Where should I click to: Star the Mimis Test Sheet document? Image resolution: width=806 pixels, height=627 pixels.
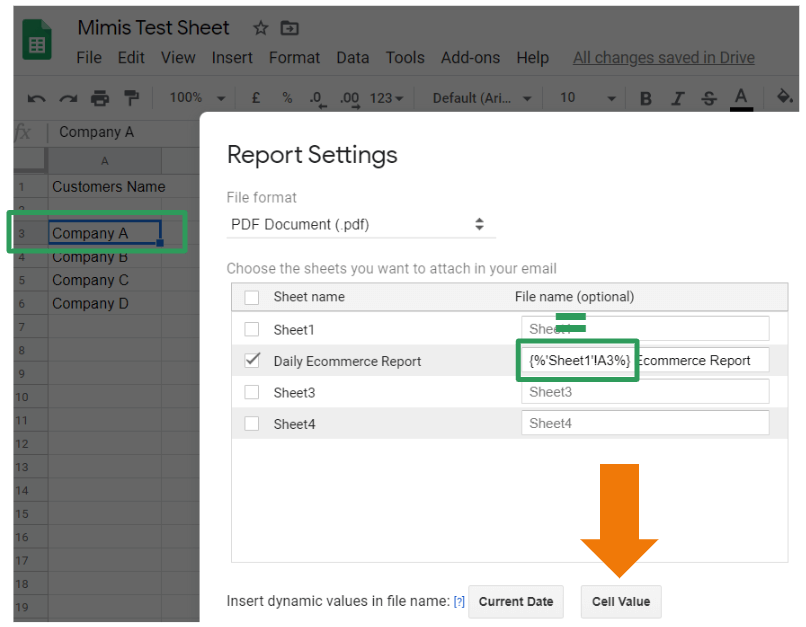[260, 28]
